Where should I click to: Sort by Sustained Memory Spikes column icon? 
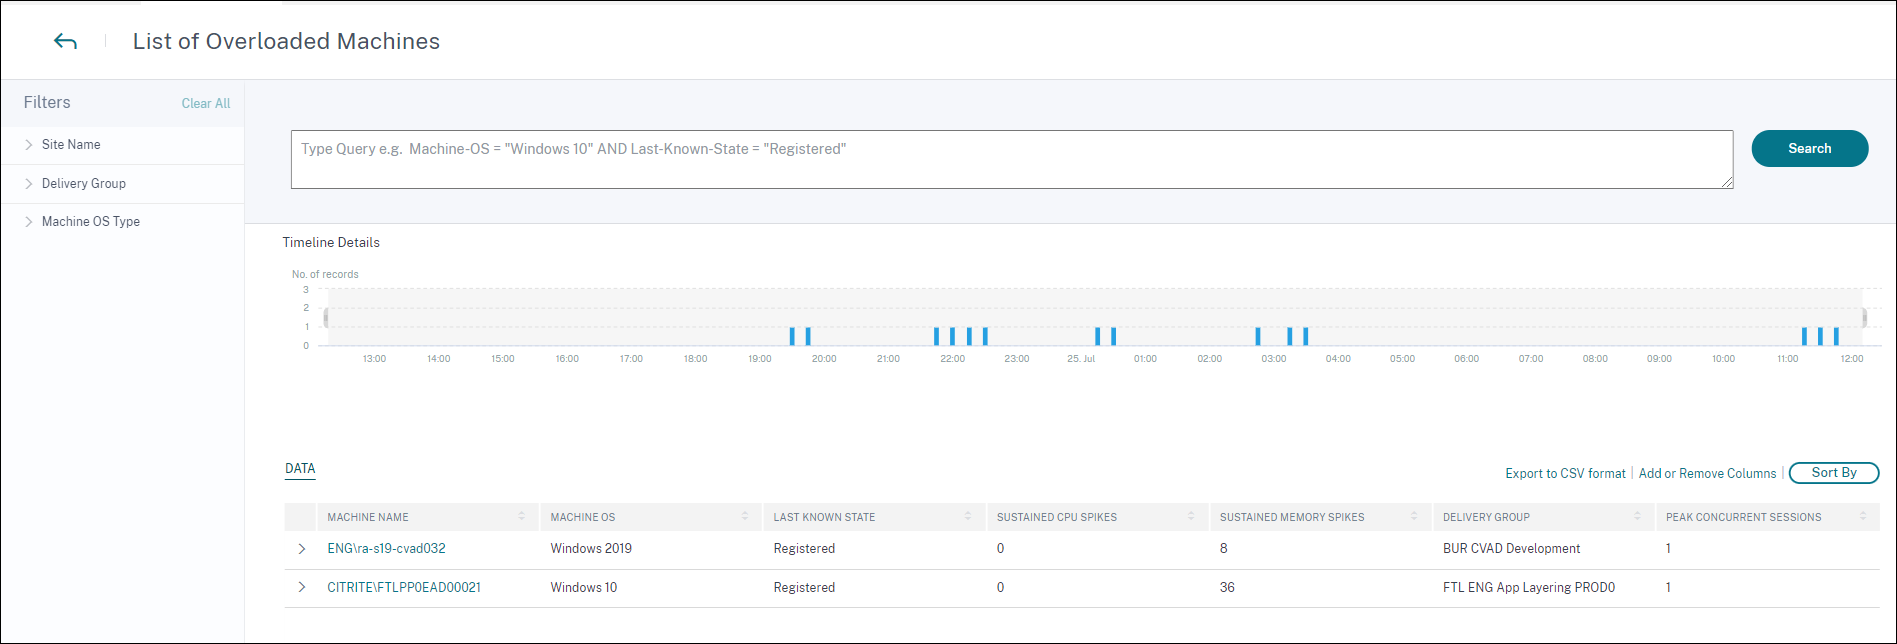coord(1414,516)
